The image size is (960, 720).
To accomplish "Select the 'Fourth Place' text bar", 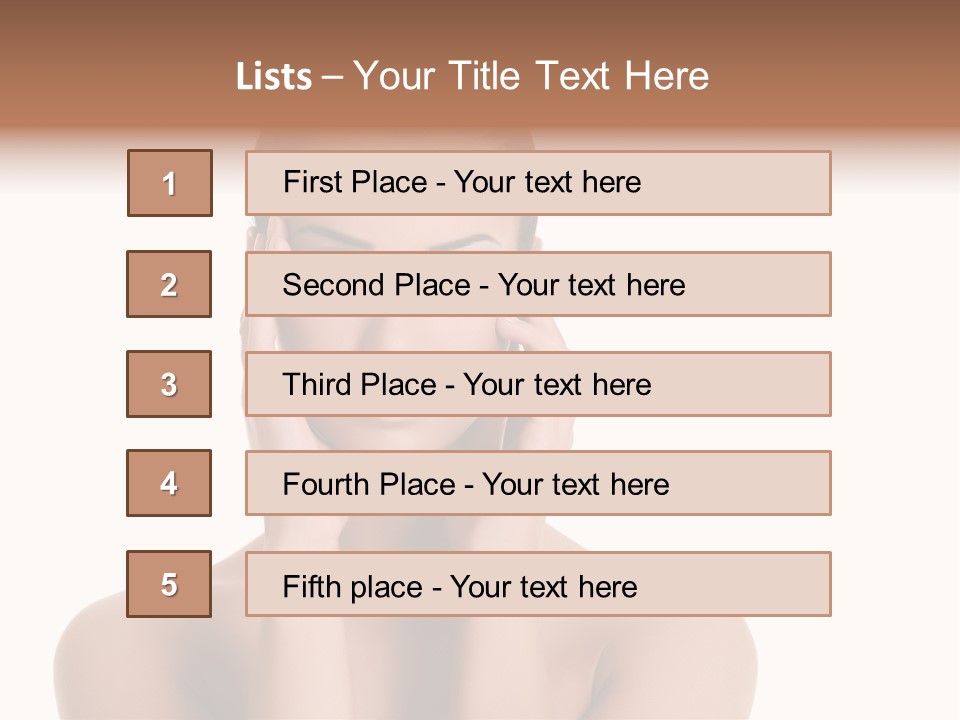I will [x=538, y=483].
